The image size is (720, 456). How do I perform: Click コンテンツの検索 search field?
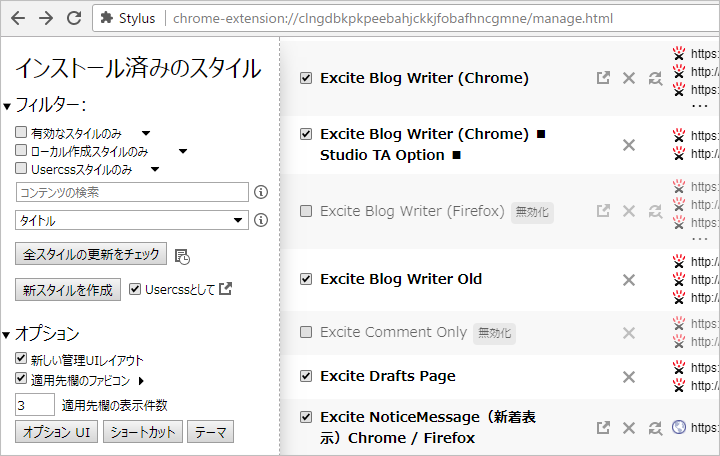132,192
